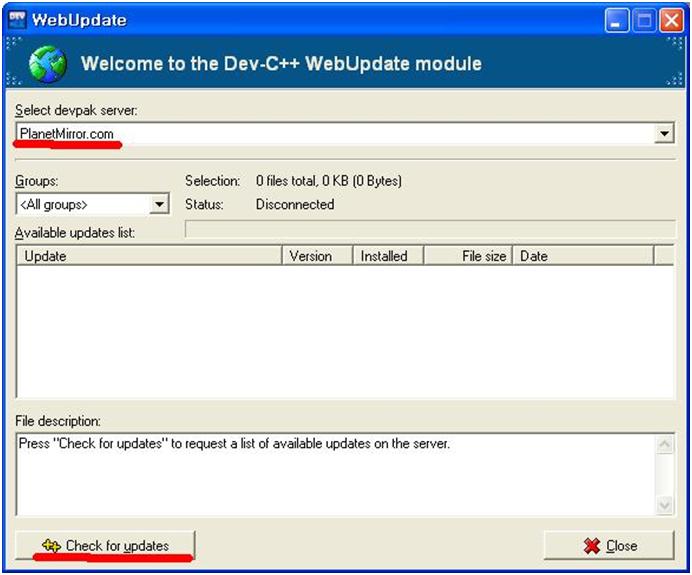Click the file description scrollbar down arrow

tap(664, 504)
